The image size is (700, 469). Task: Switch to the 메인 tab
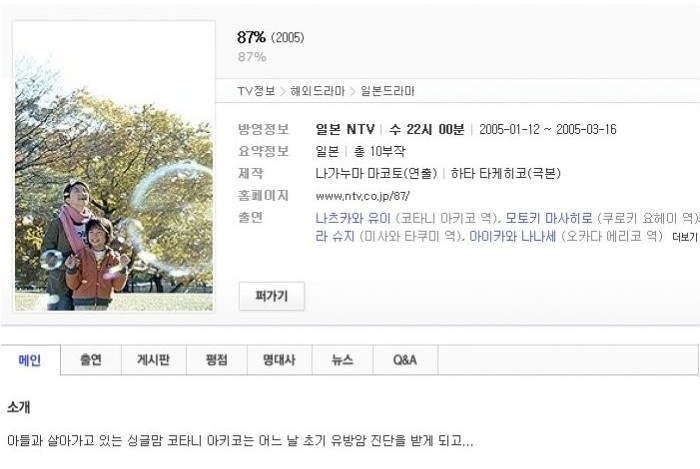(30, 360)
